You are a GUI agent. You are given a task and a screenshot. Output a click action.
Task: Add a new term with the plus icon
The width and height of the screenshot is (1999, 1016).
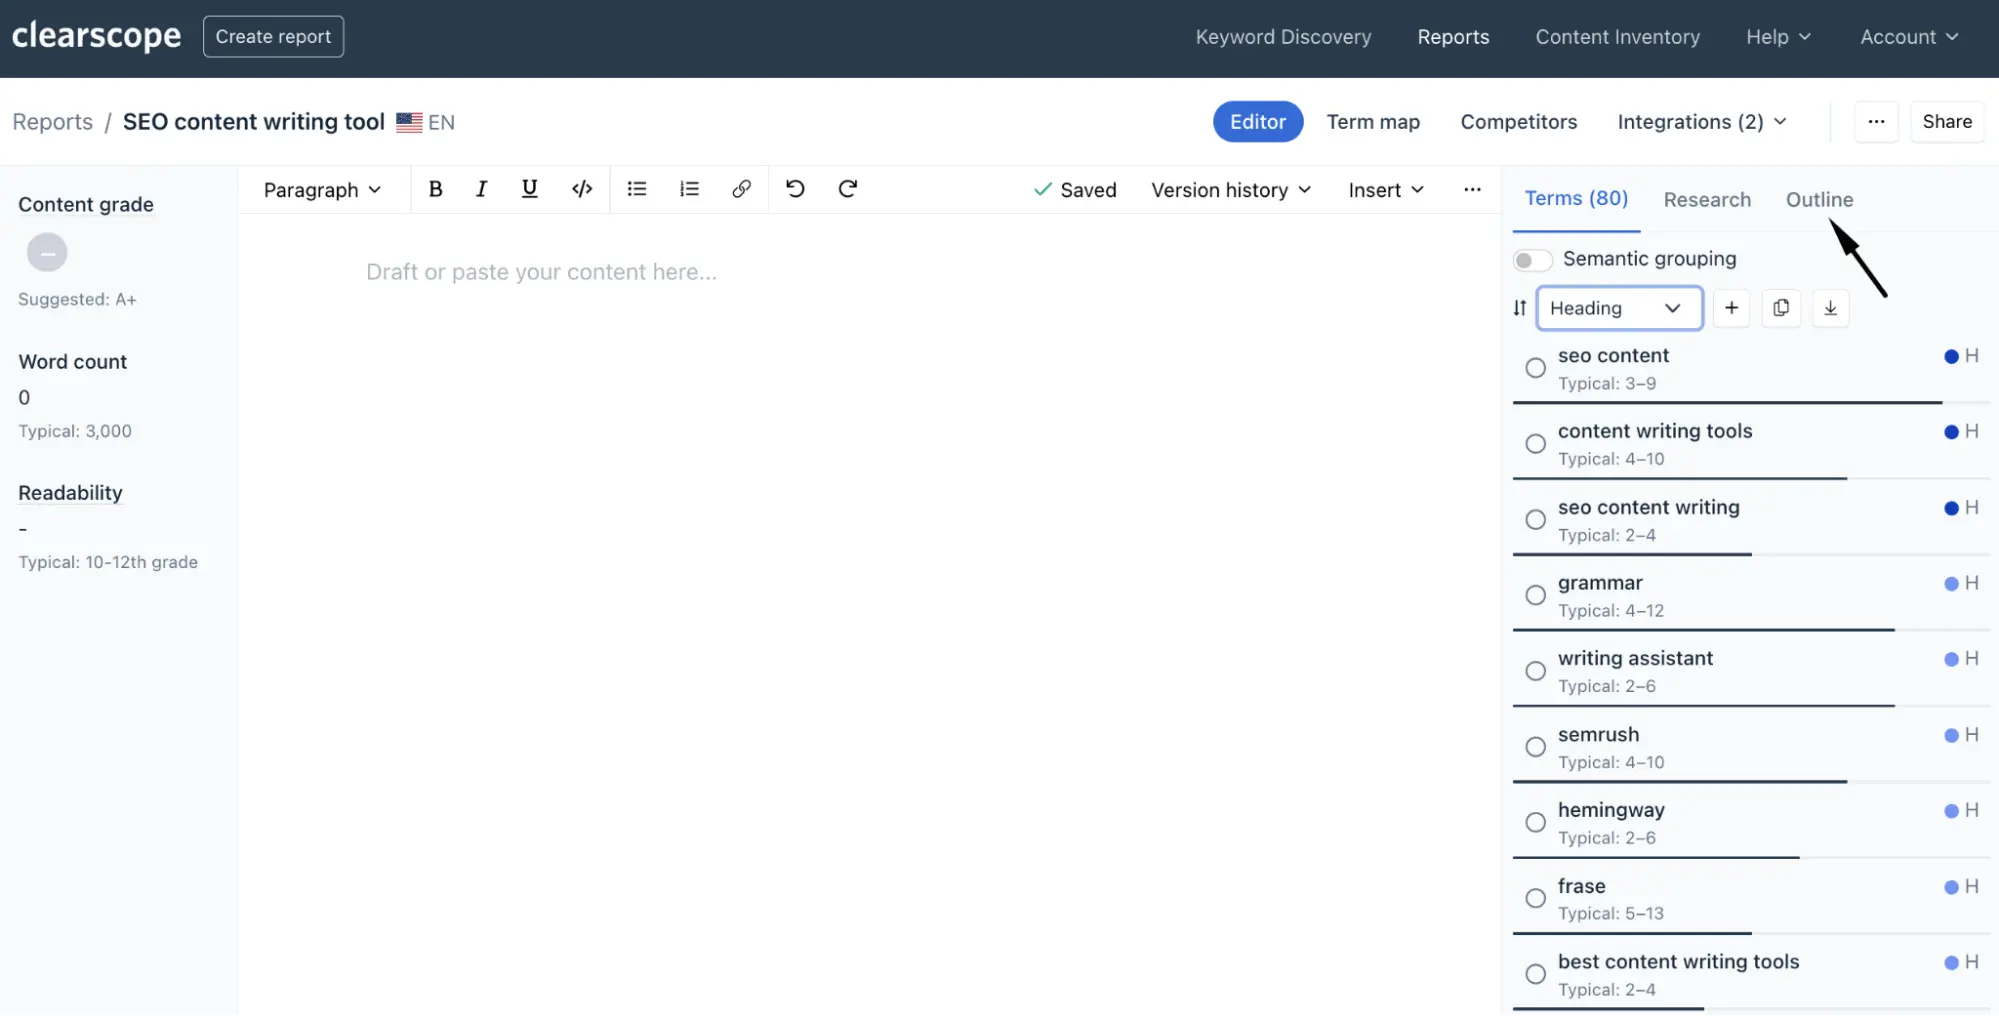[x=1731, y=308]
